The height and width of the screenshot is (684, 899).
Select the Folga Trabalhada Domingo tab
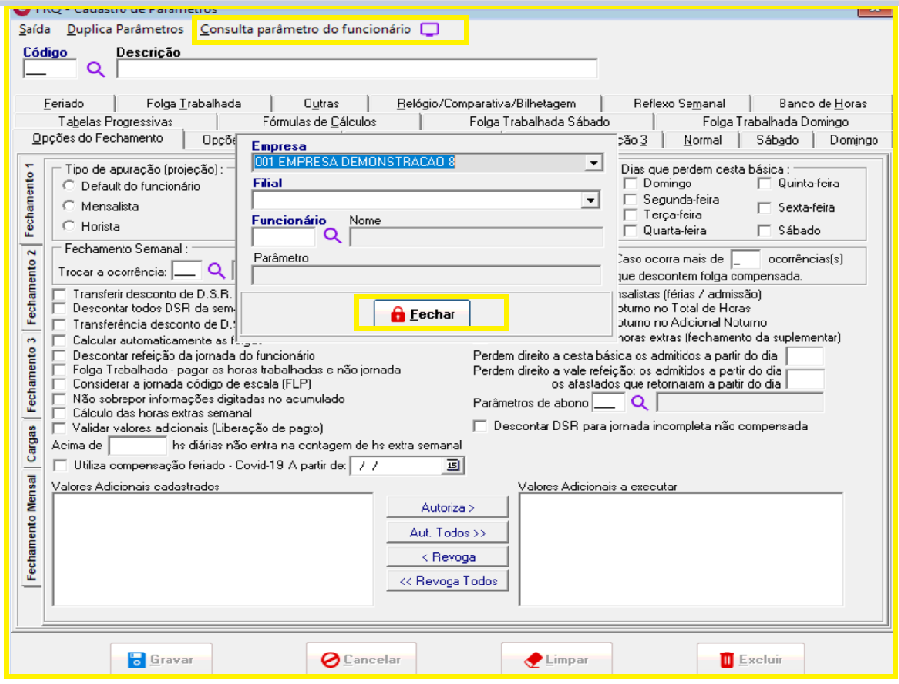tap(775, 122)
